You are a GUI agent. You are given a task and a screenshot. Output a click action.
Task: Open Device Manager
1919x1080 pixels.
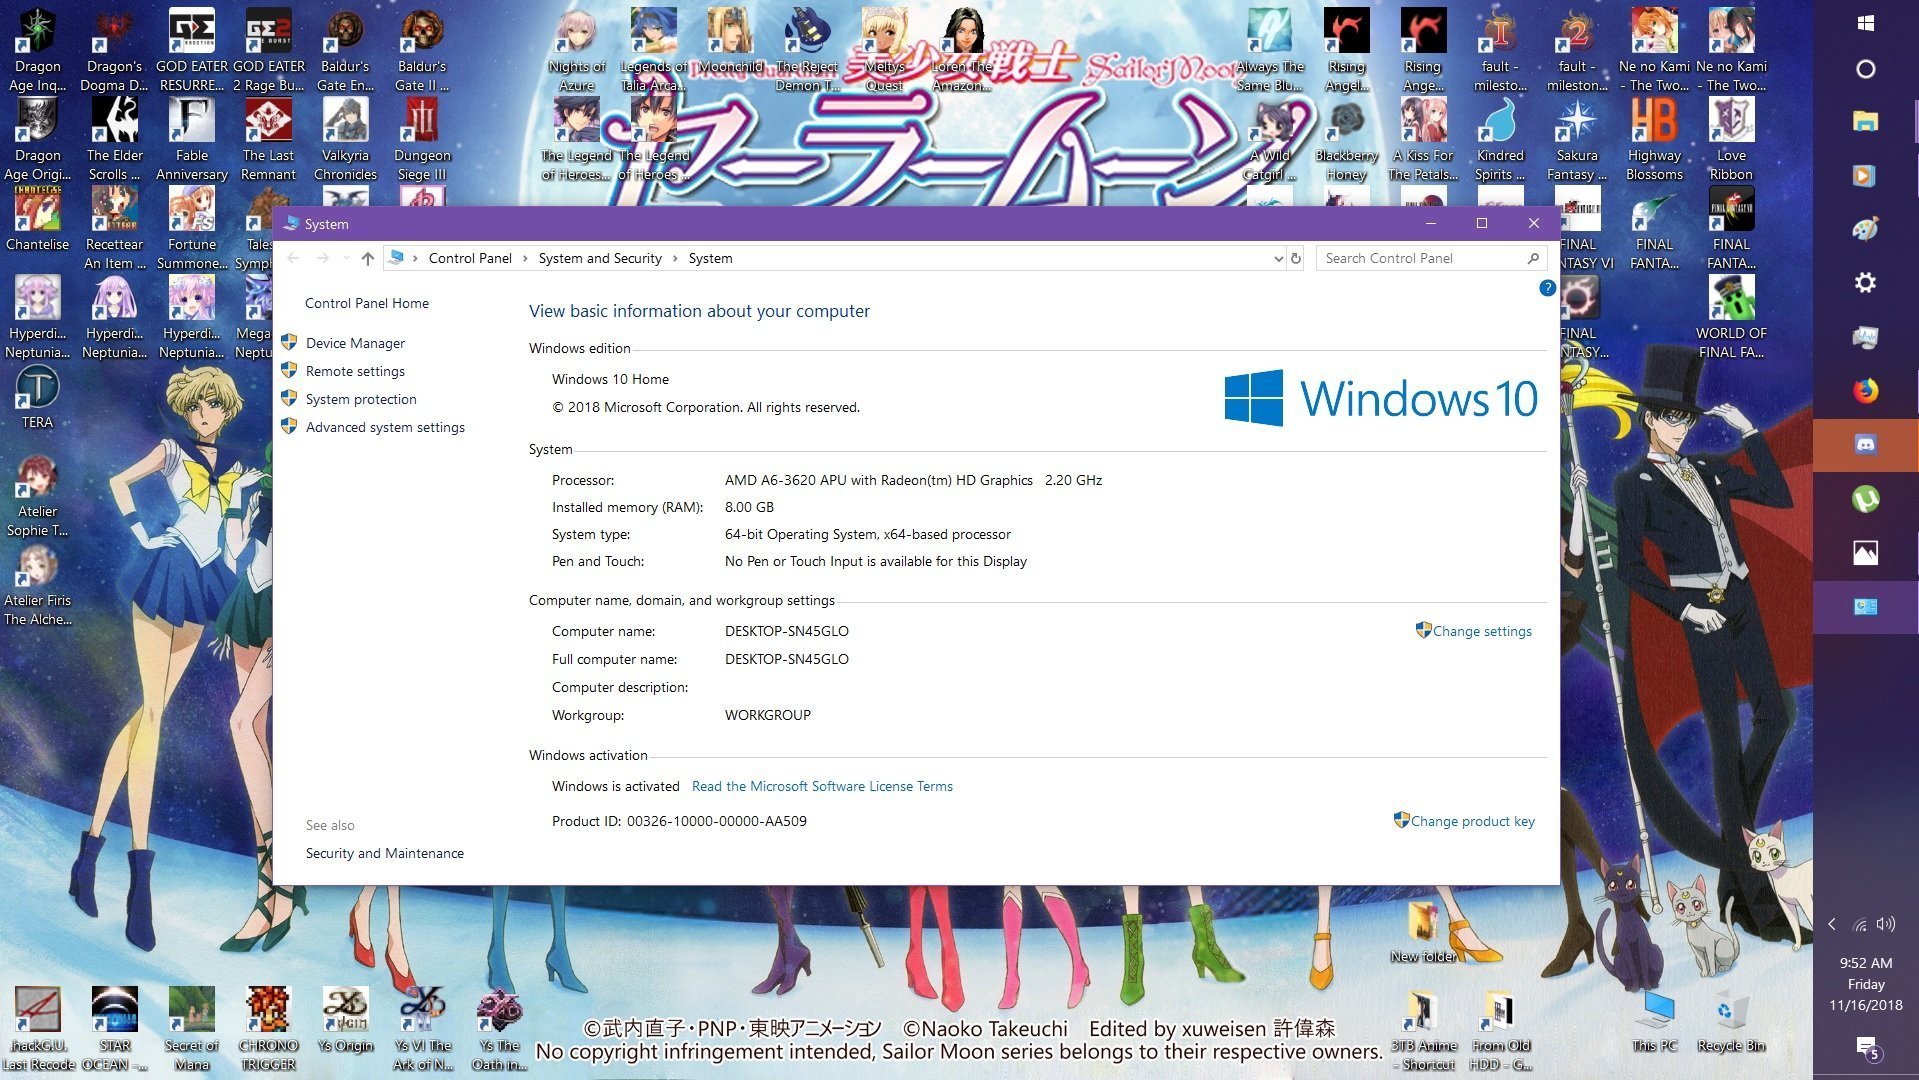click(355, 343)
